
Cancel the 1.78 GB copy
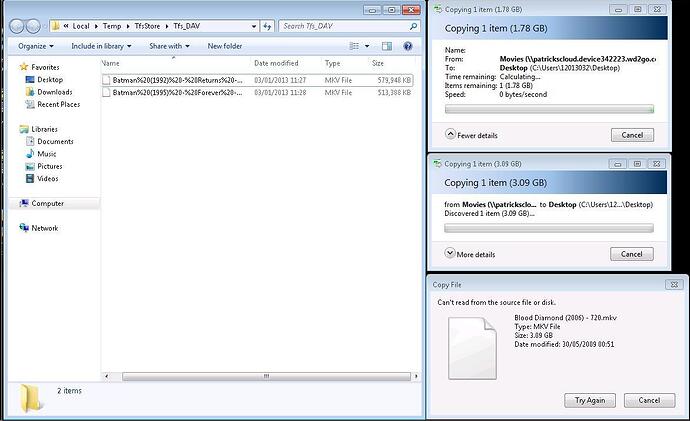click(632, 135)
